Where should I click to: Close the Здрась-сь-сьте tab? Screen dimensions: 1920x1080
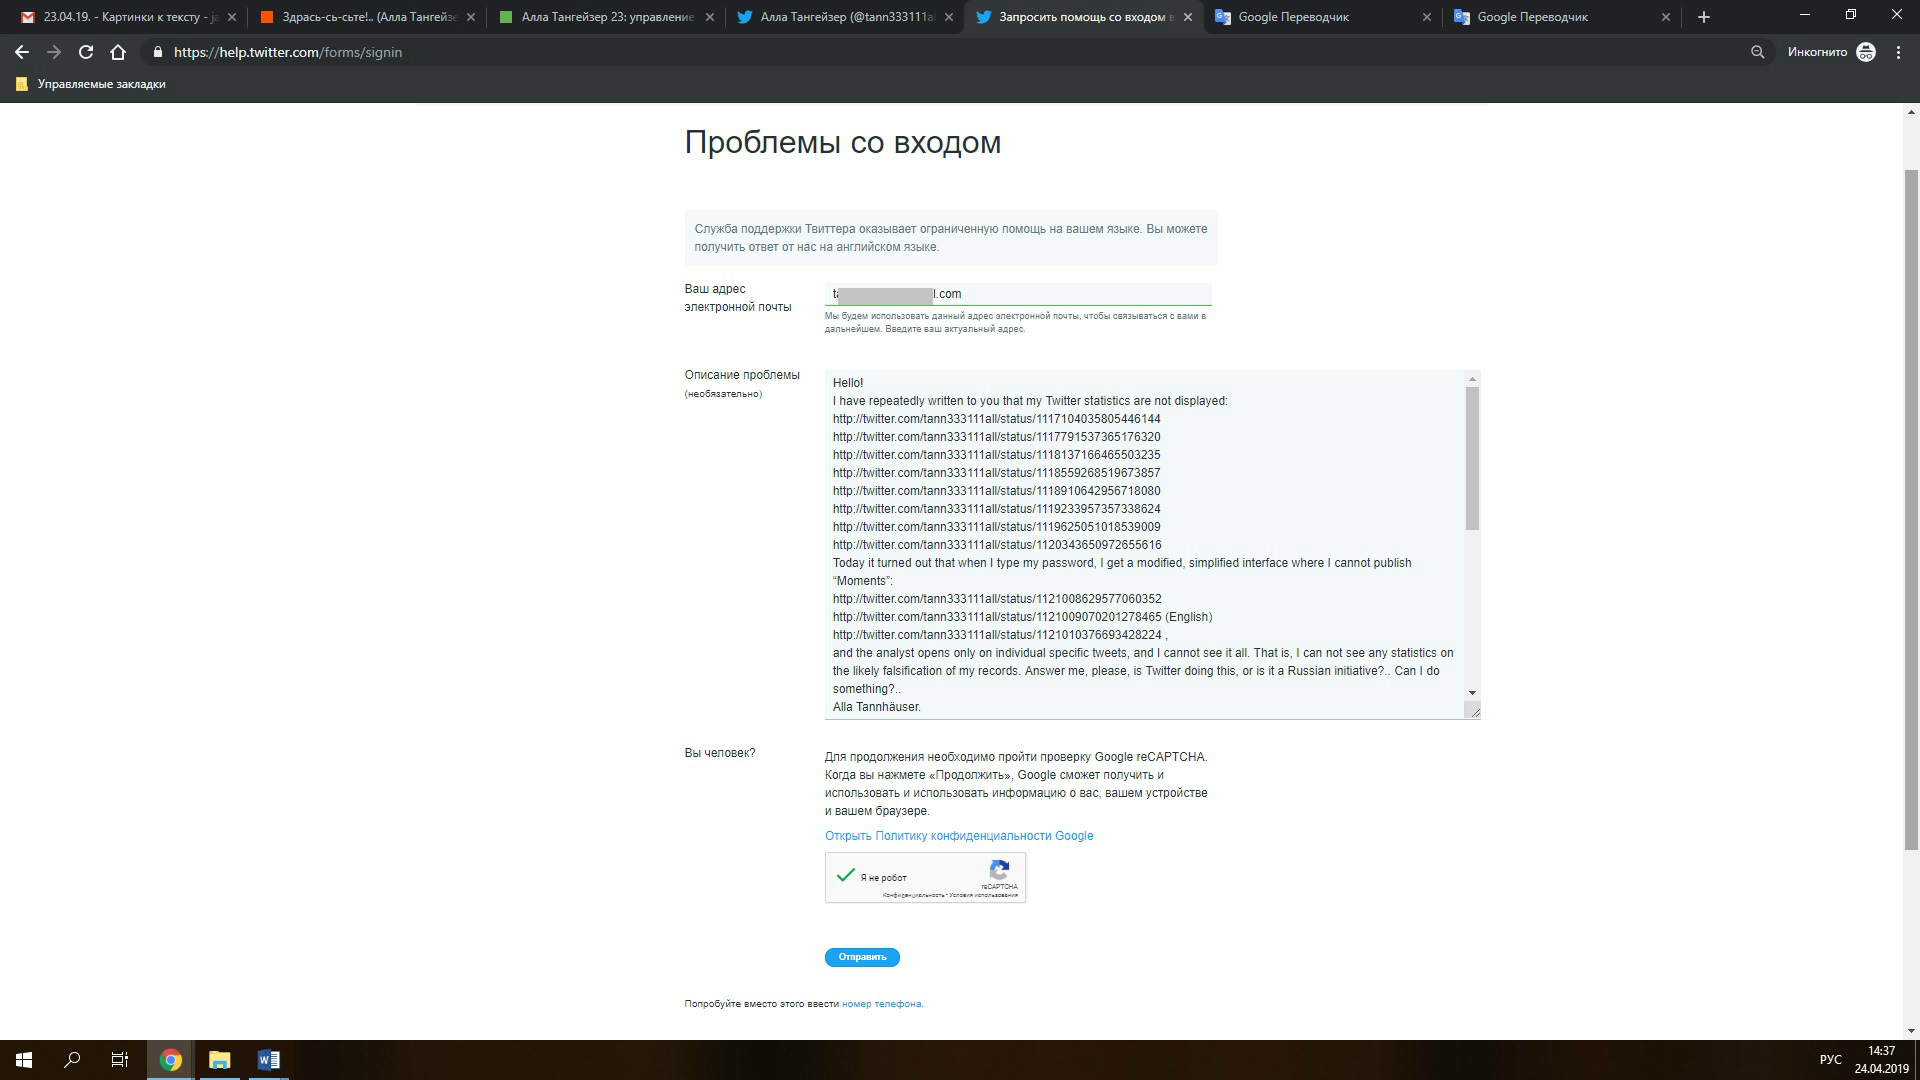(471, 17)
